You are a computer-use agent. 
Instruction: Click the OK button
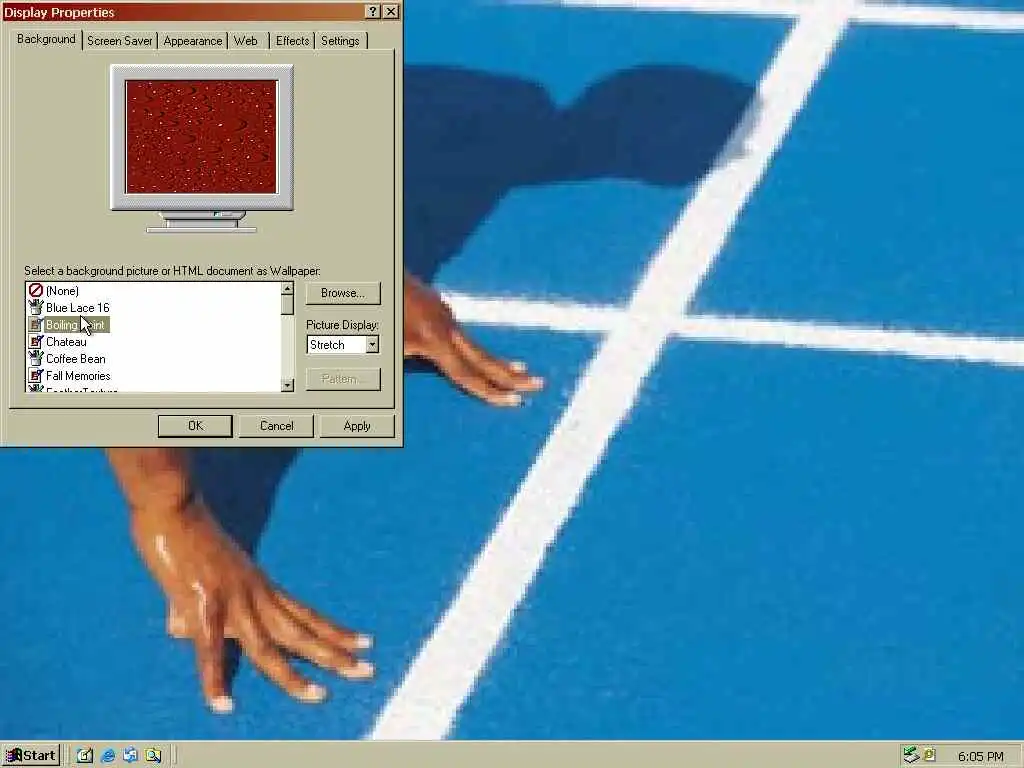click(x=195, y=426)
